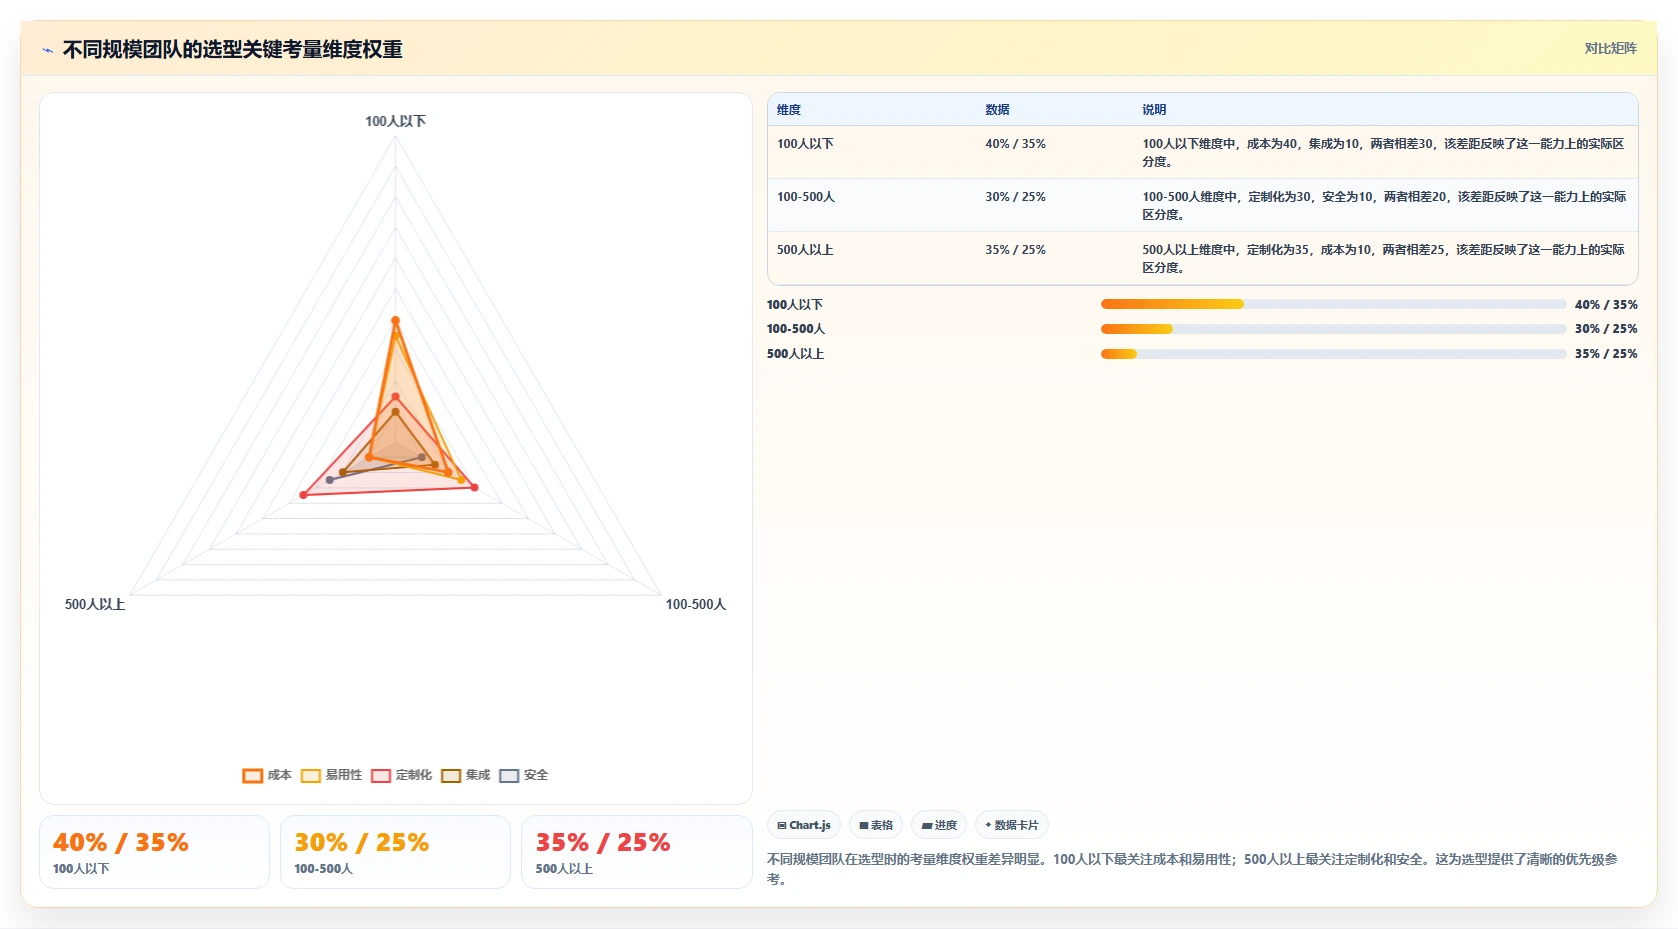Toggle the 集成 legend item
The height and width of the screenshot is (929, 1678).
pyautogui.click(x=466, y=775)
